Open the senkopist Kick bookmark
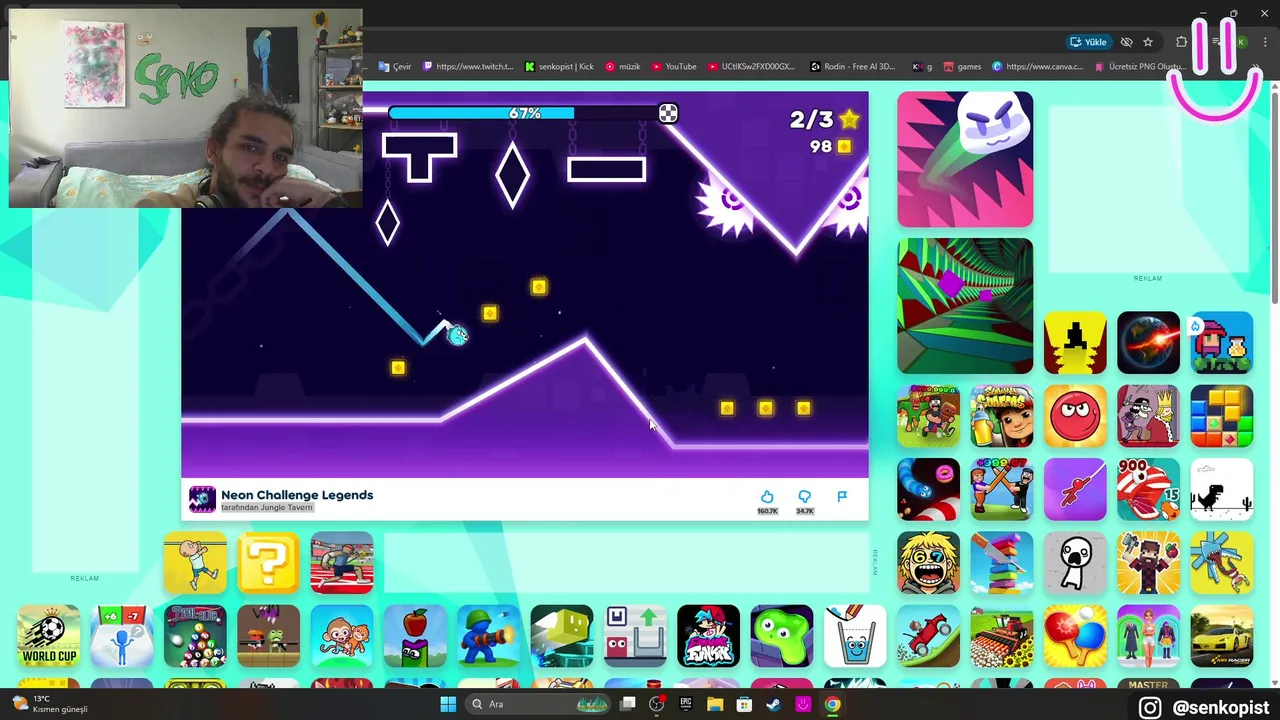 coord(559,67)
